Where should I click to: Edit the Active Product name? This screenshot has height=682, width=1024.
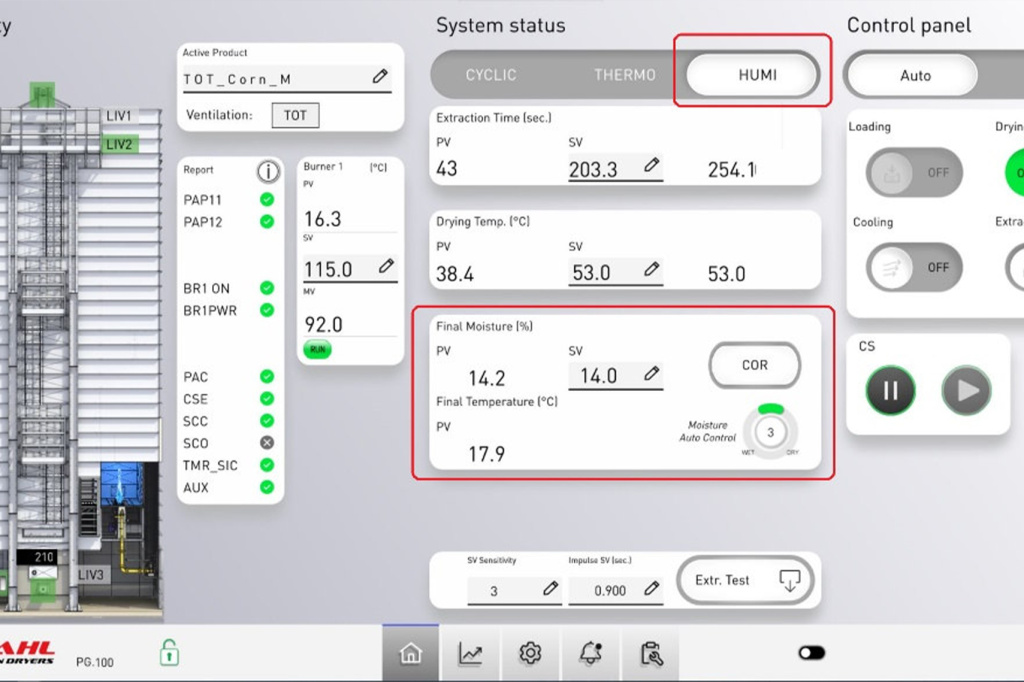[380, 77]
